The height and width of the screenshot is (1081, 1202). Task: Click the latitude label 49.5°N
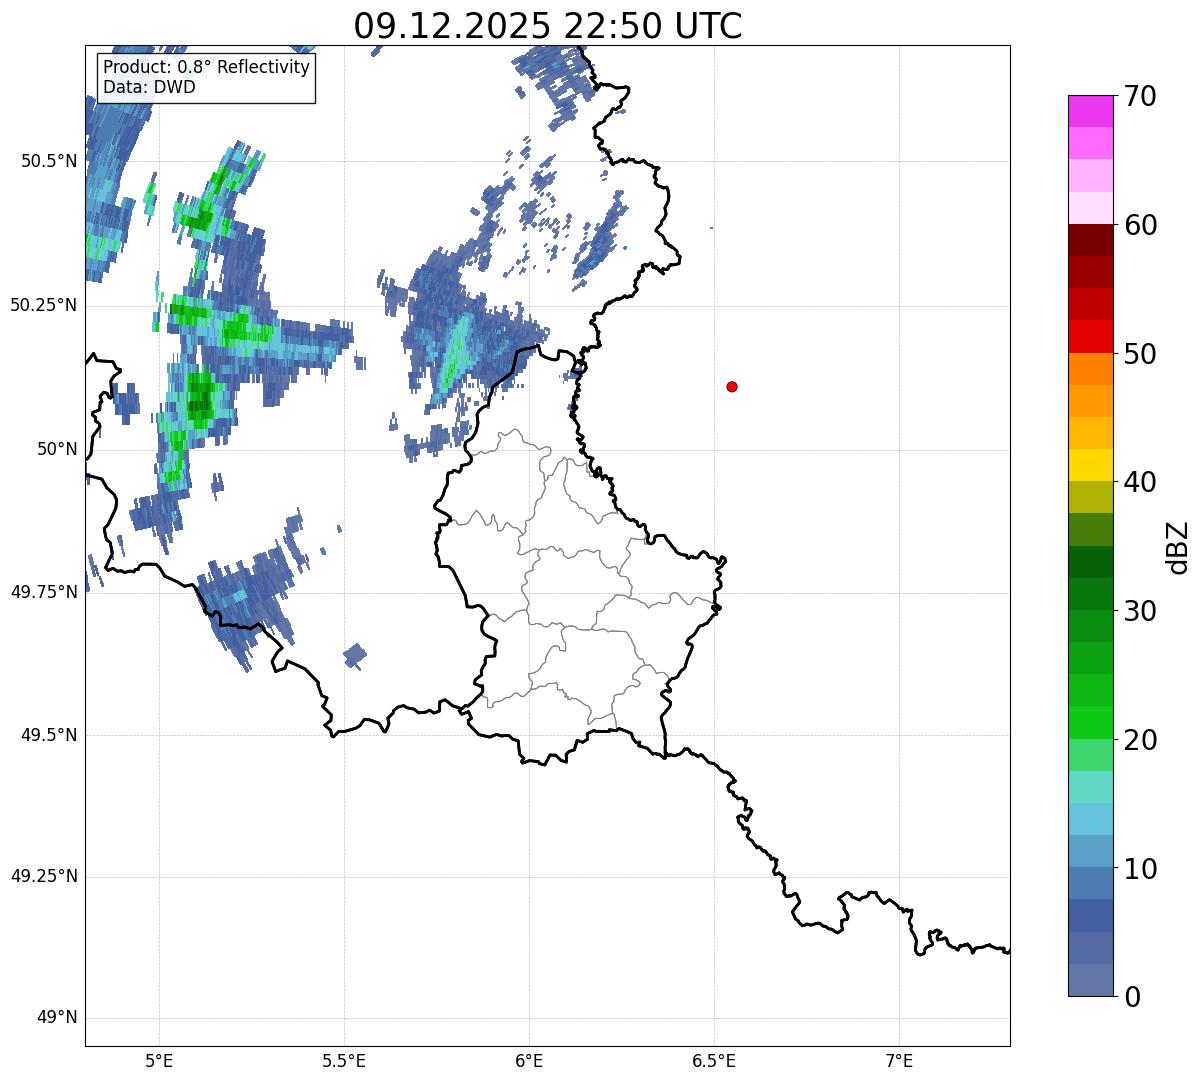48,735
